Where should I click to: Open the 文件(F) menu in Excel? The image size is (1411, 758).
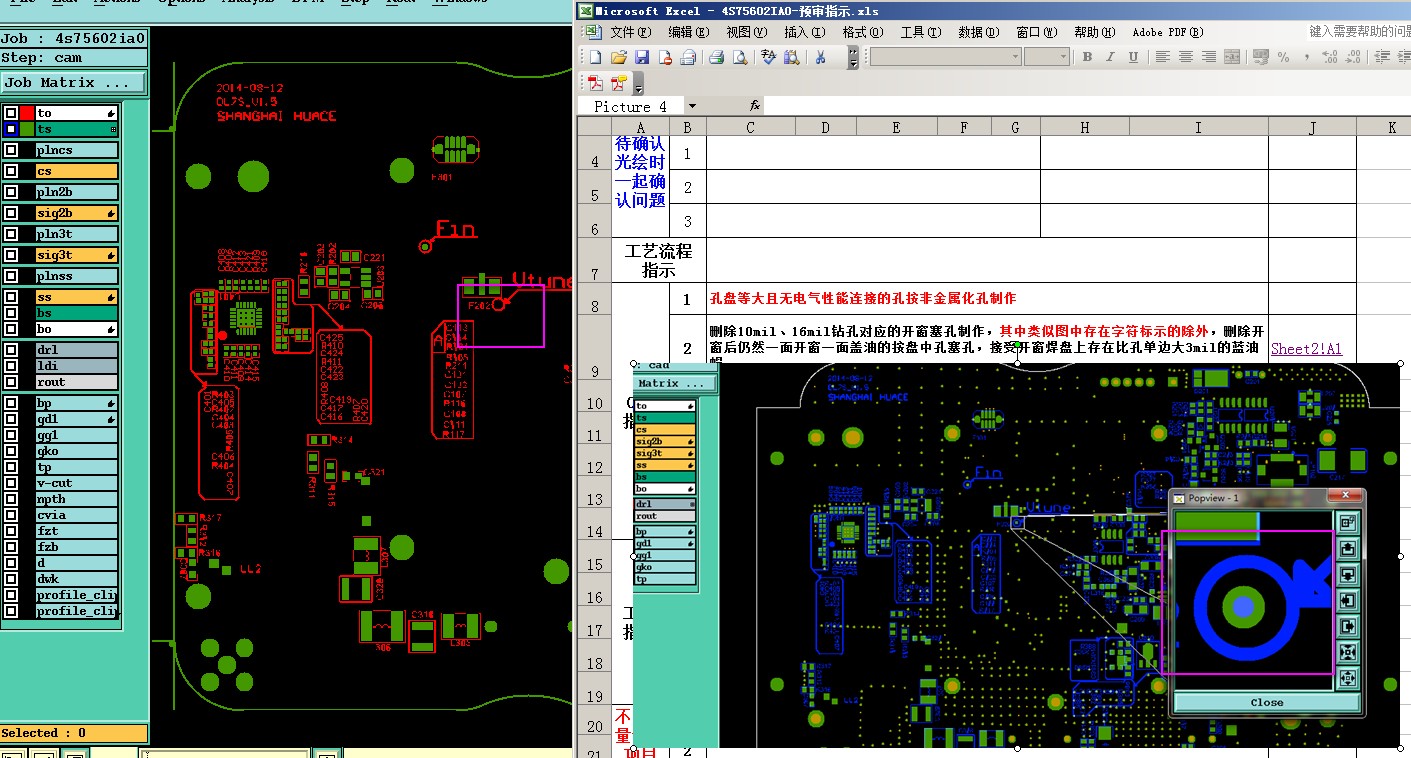point(629,32)
